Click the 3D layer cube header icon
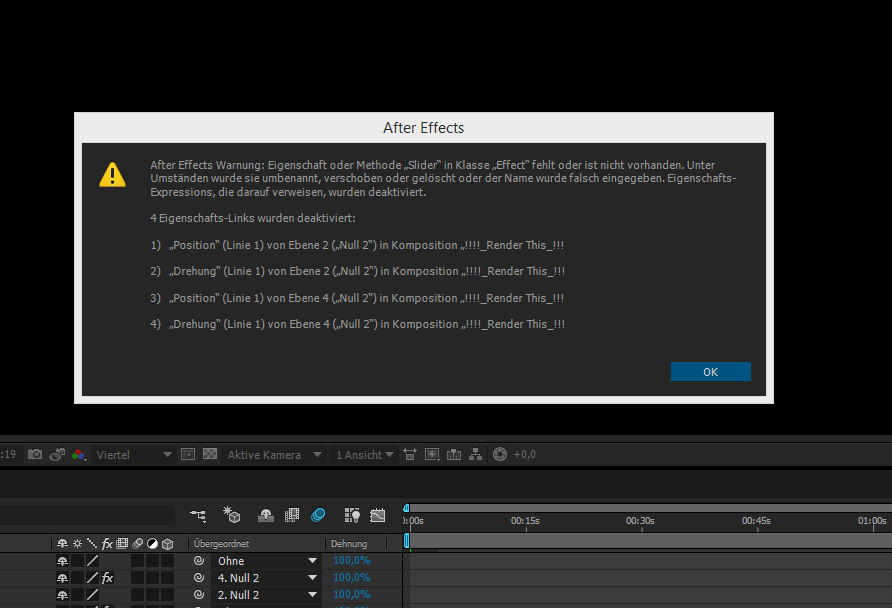Image resolution: width=892 pixels, height=608 pixels. tap(167, 544)
